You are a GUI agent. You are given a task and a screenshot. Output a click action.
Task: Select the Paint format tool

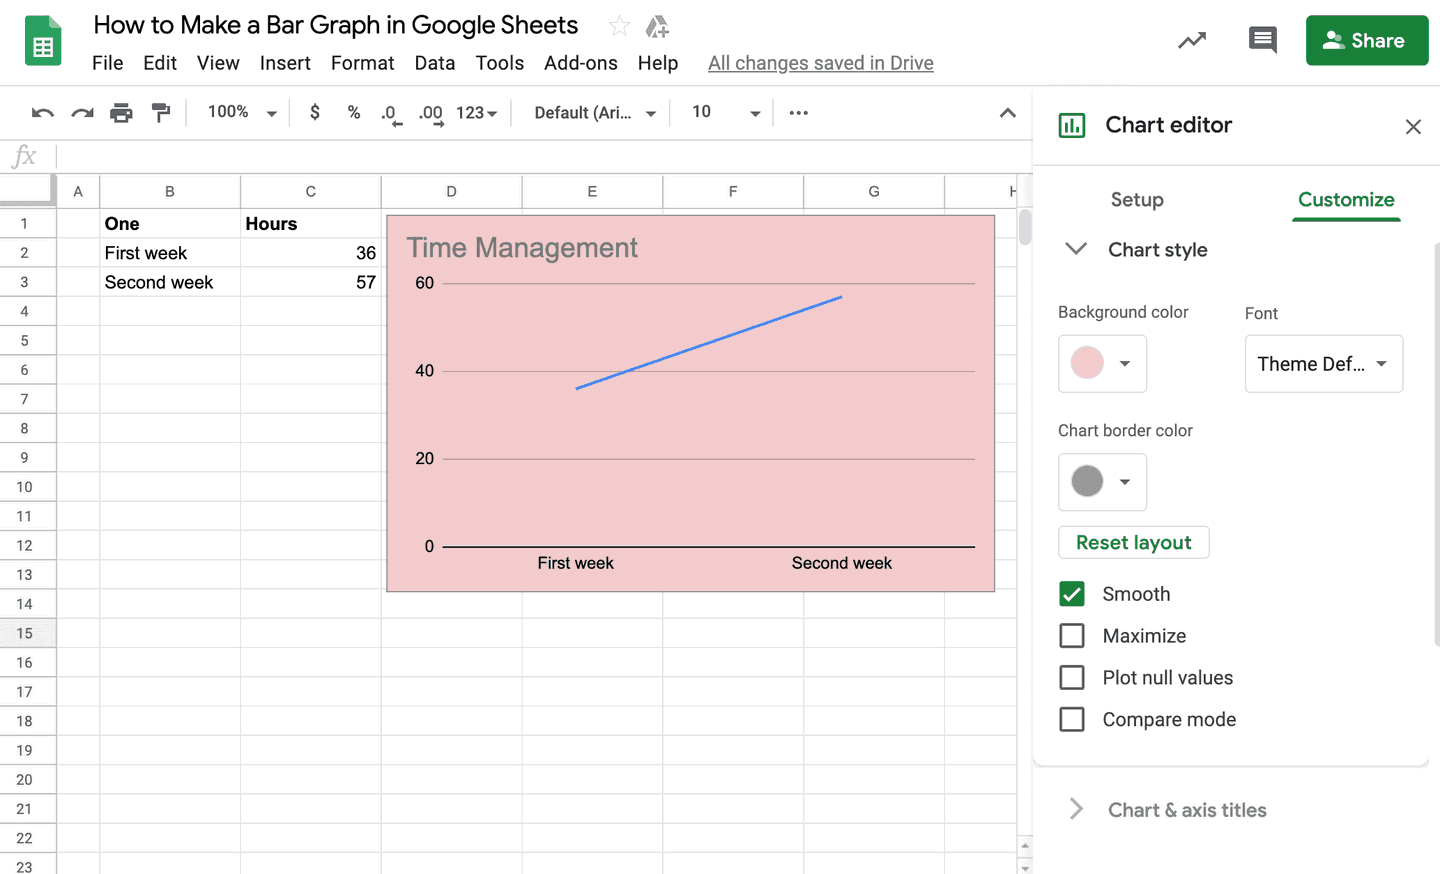point(161,112)
